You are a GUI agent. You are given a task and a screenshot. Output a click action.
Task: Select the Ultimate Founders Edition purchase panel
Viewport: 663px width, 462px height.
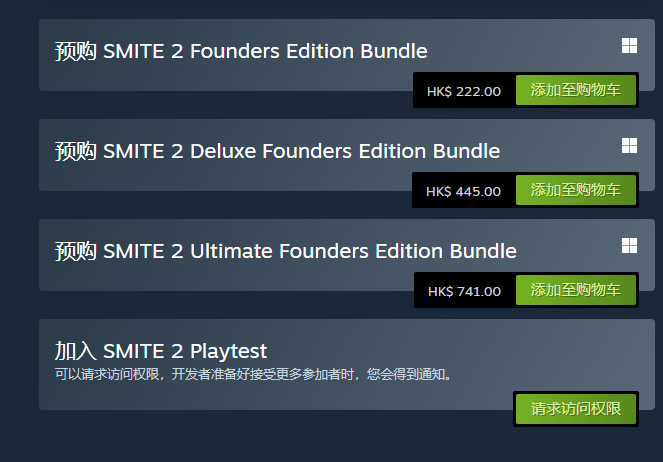(x=347, y=255)
